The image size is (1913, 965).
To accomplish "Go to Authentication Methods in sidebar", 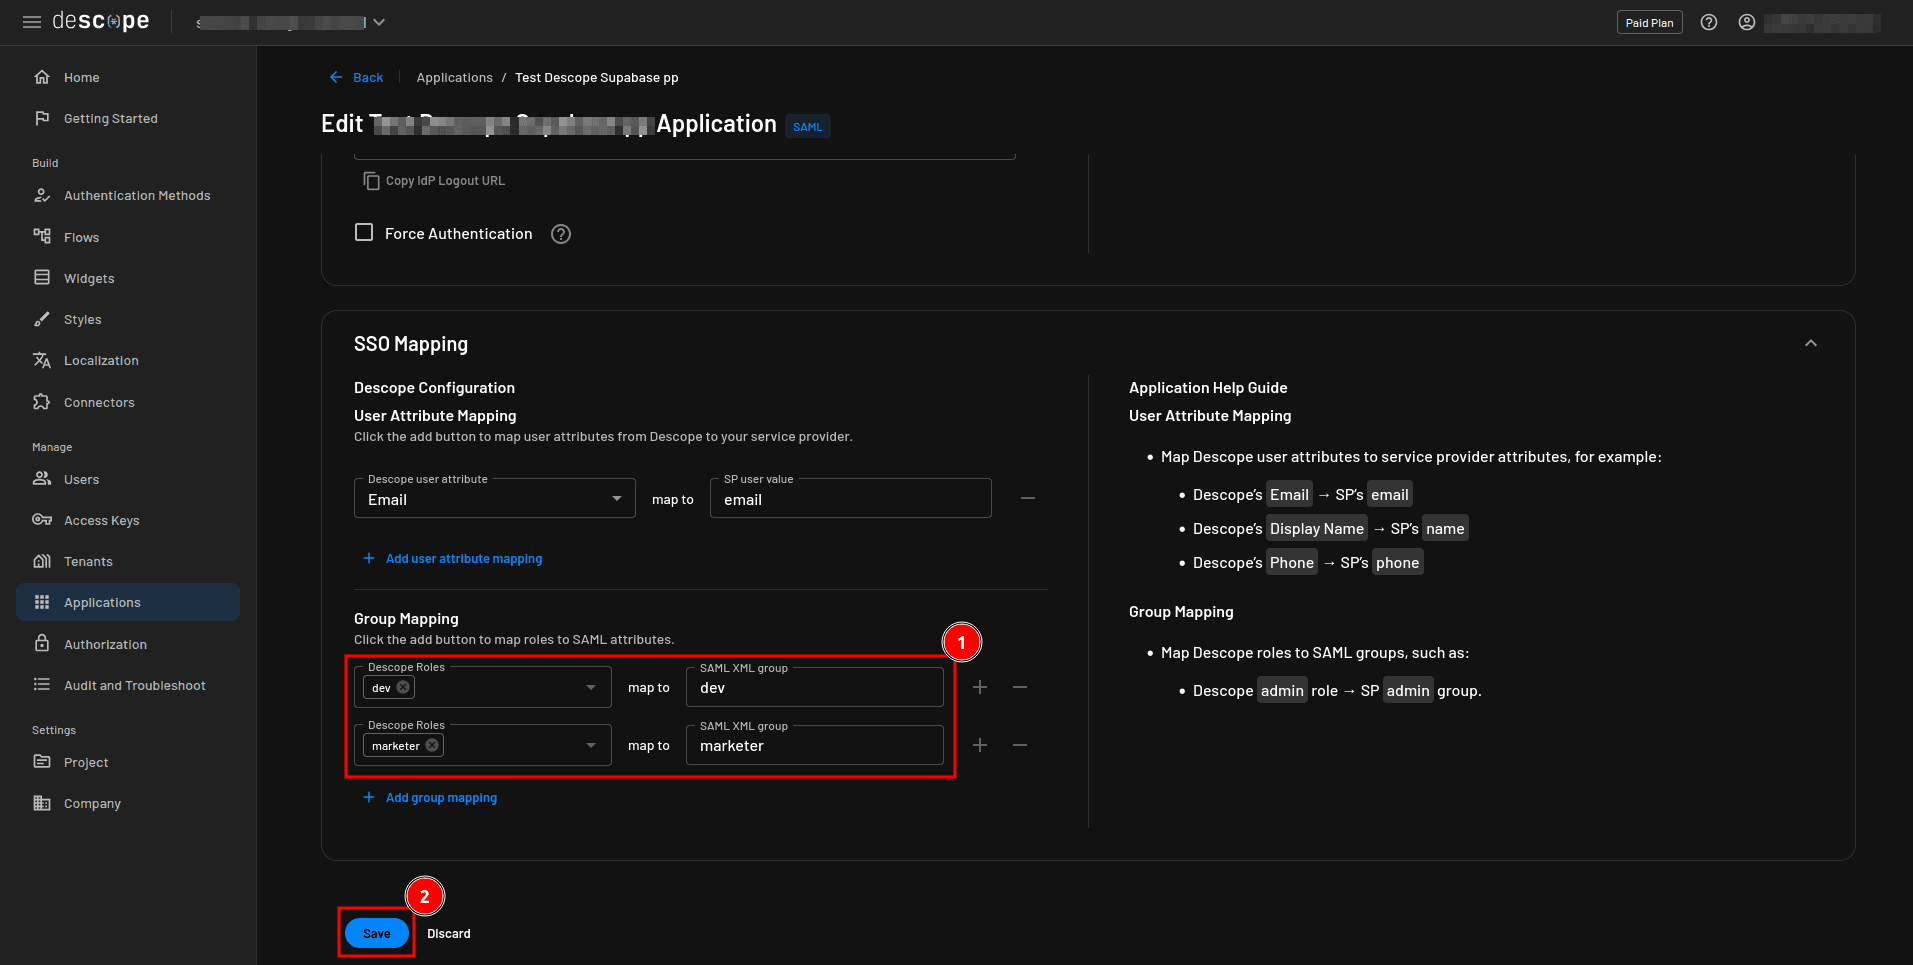I will pyautogui.click(x=137, y=196).
